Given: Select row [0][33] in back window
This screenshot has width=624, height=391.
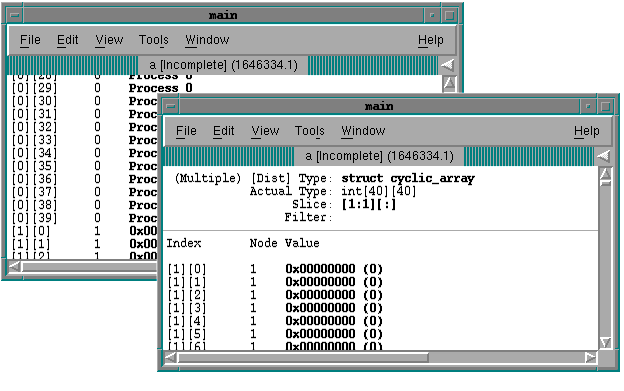Looking at the screenshot, I should point(84,140).
